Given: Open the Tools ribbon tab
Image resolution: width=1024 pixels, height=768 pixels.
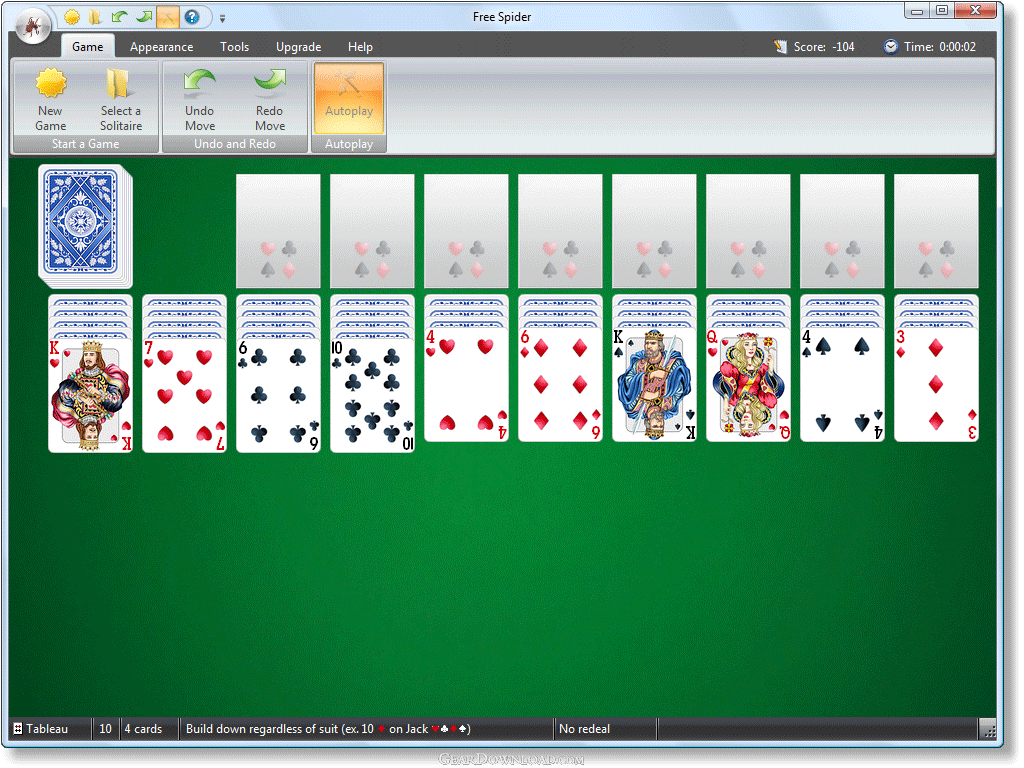Looking at the screenshot, I should (234, 46).
